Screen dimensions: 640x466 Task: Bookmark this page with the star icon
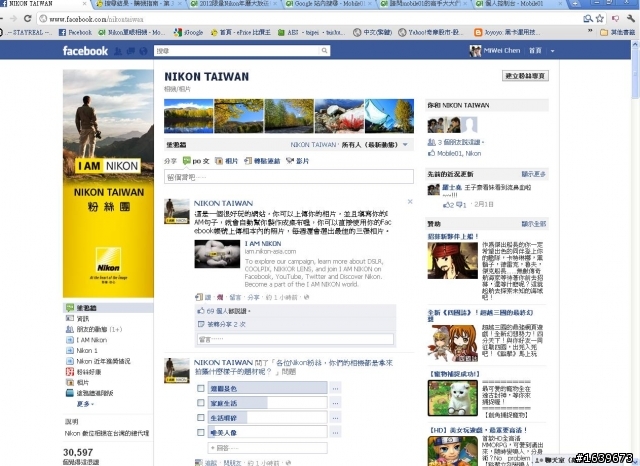click(600, 18)
